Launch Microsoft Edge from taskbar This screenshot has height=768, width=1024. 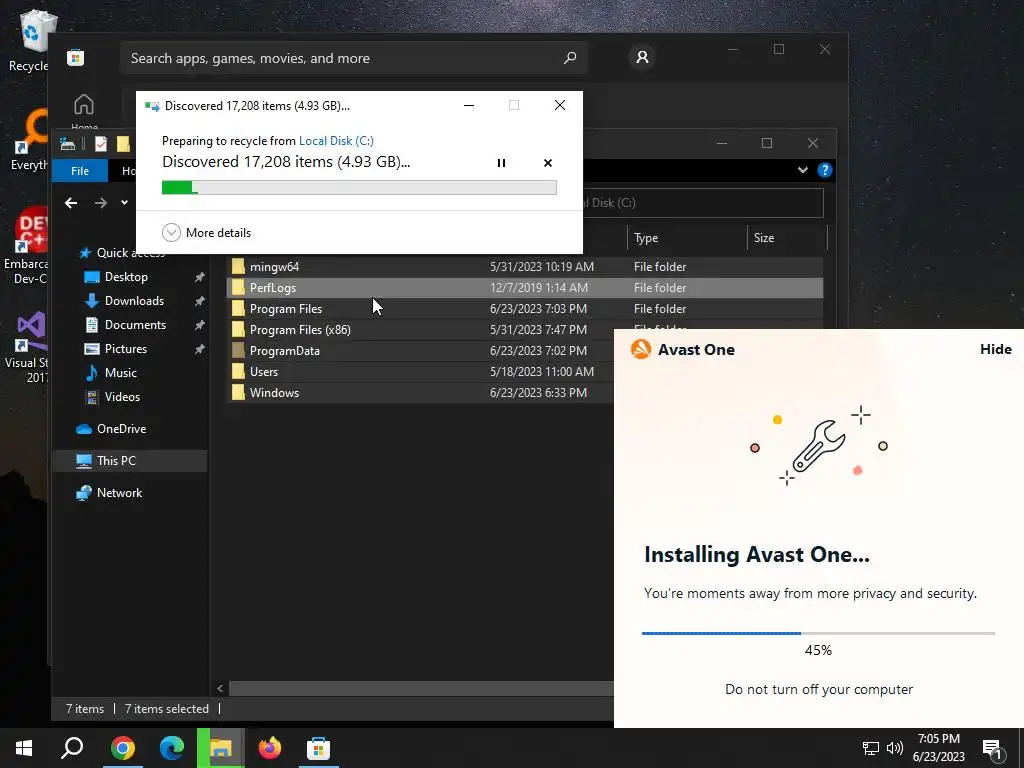(172, 748)
